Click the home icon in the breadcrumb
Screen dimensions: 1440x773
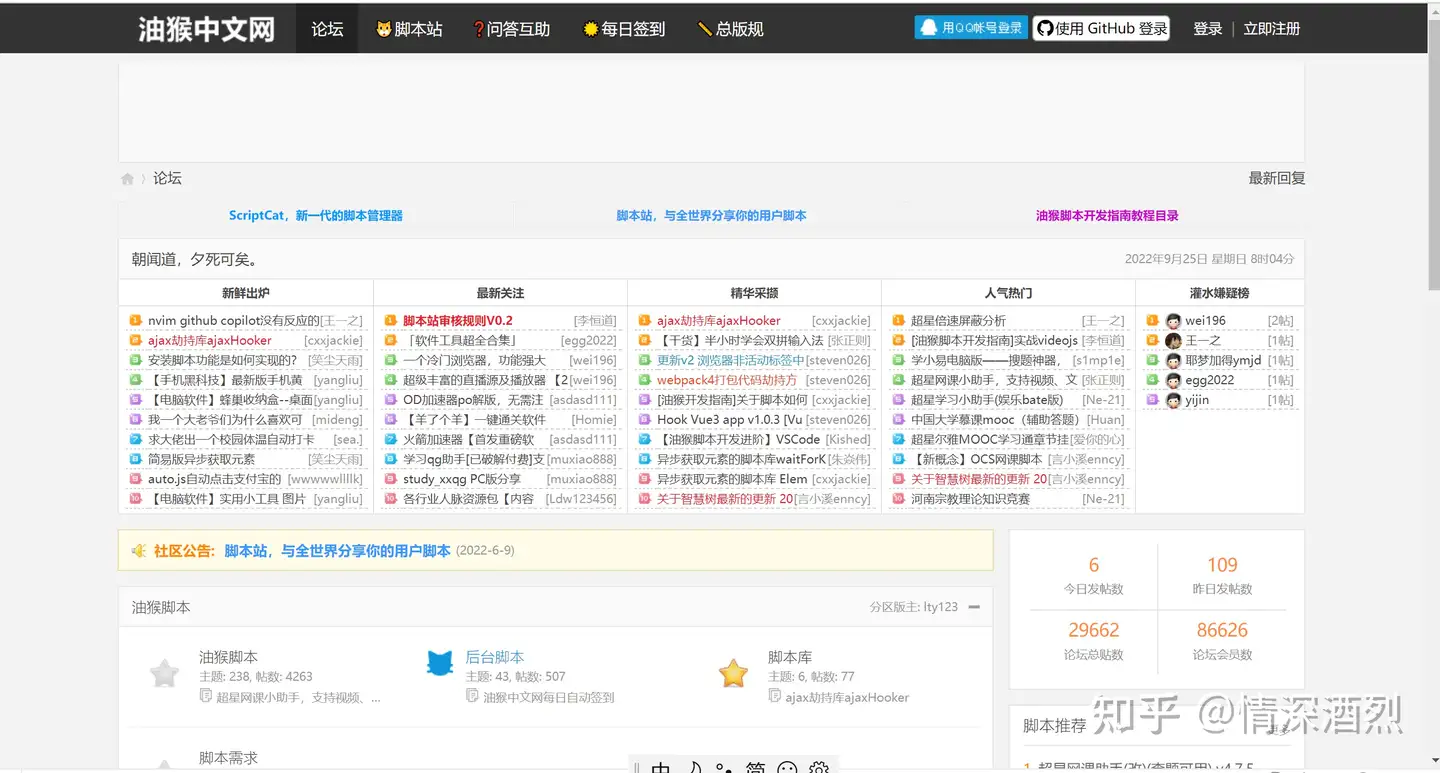click(x=127, y=179)
